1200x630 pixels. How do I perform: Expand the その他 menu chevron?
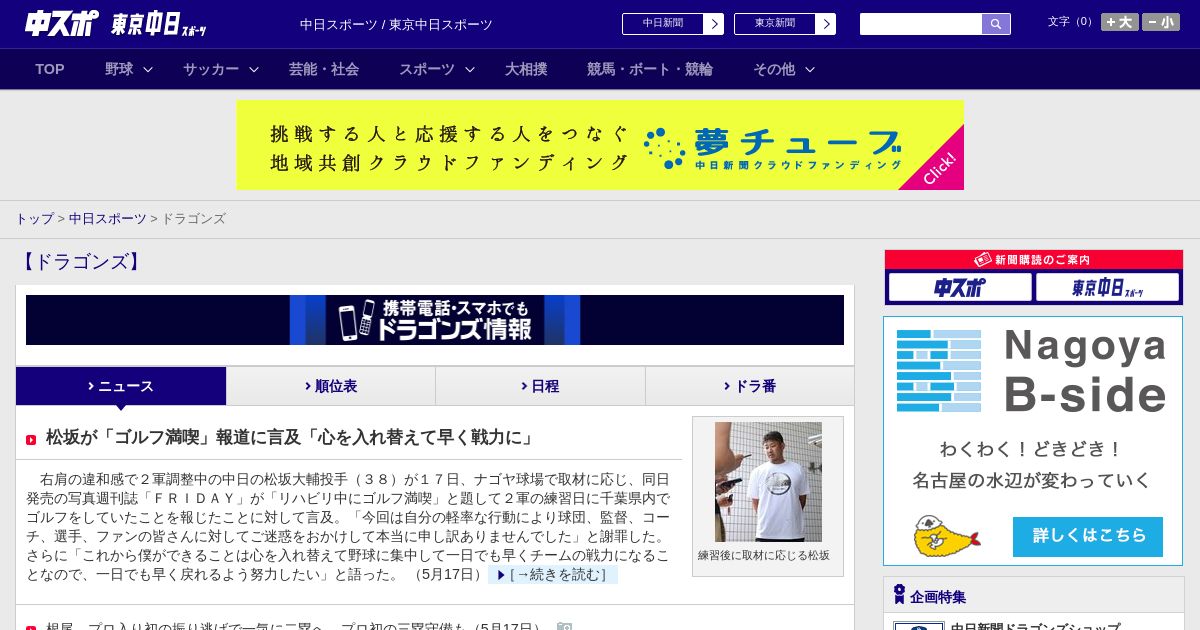pos(810,70)
